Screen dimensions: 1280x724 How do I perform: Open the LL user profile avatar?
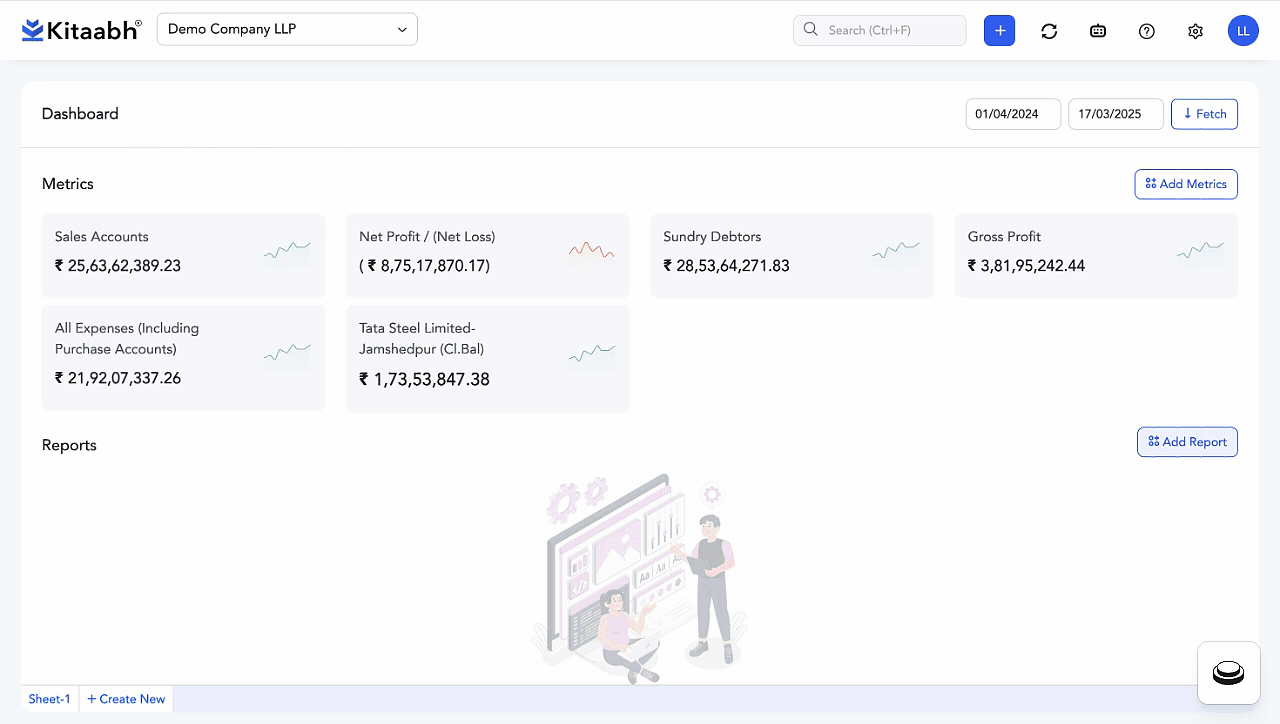coord(1243,31)
